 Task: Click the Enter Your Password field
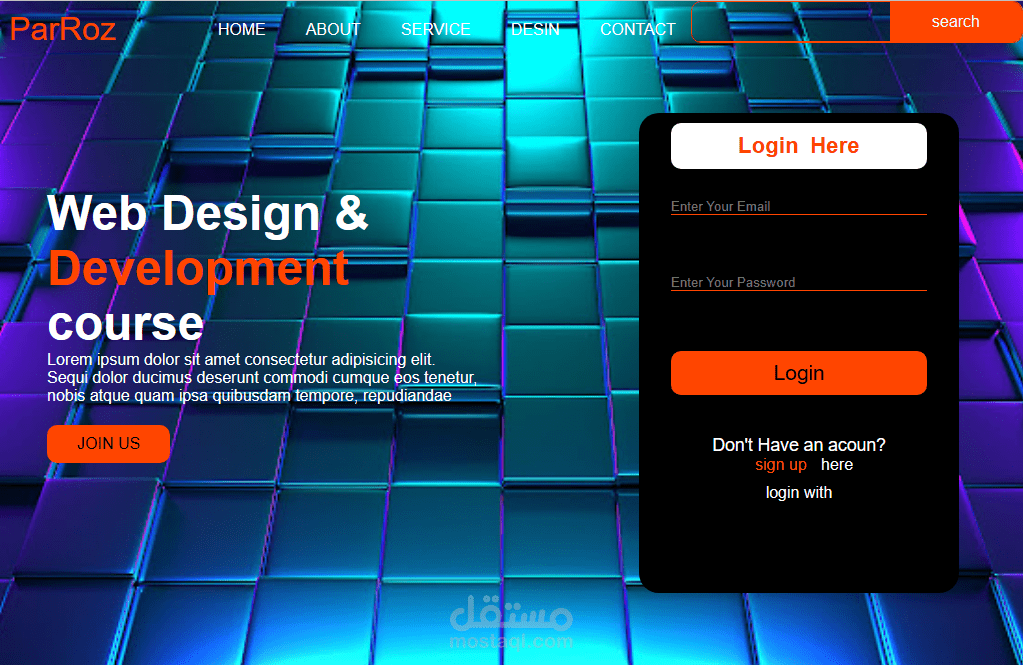pyautogui.click(x=798, y=281)
